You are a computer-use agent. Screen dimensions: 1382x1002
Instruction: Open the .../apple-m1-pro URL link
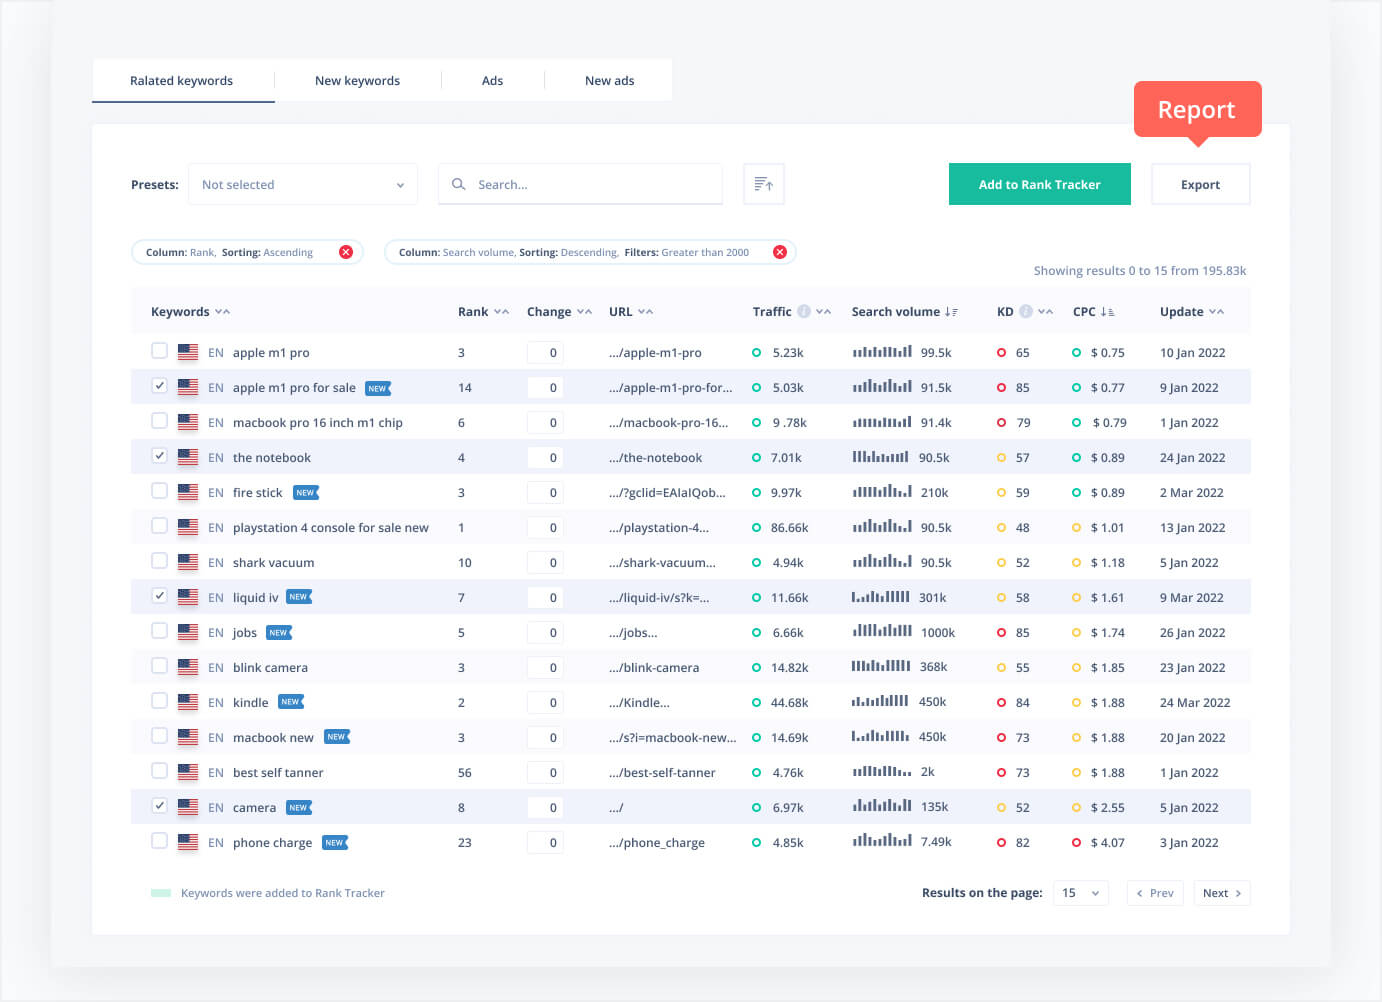(655, 353)
